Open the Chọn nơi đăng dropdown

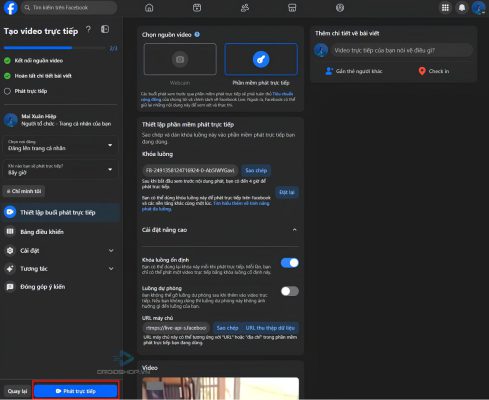[x=60, y=145]
